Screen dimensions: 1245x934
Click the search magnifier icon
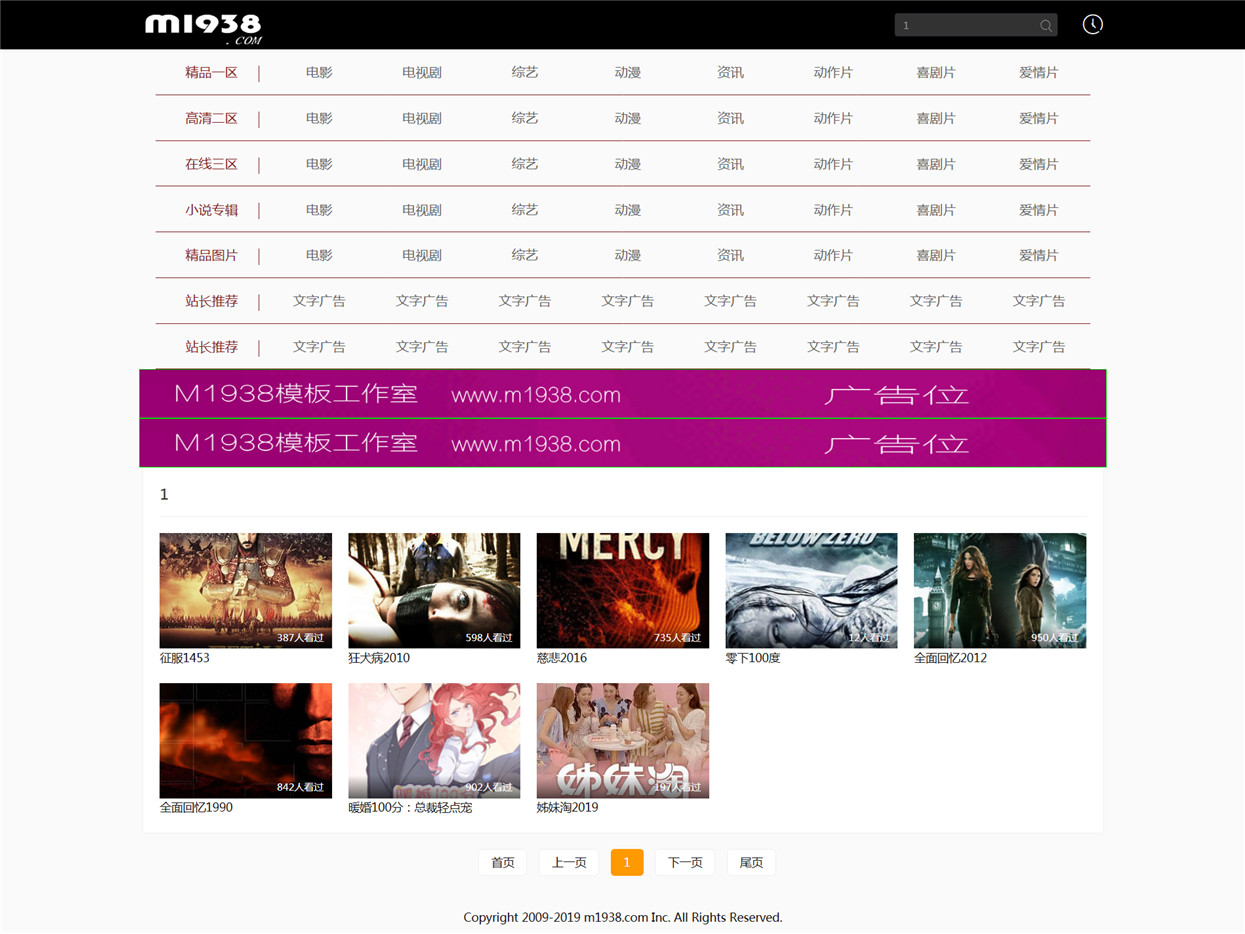[1045, 25]
